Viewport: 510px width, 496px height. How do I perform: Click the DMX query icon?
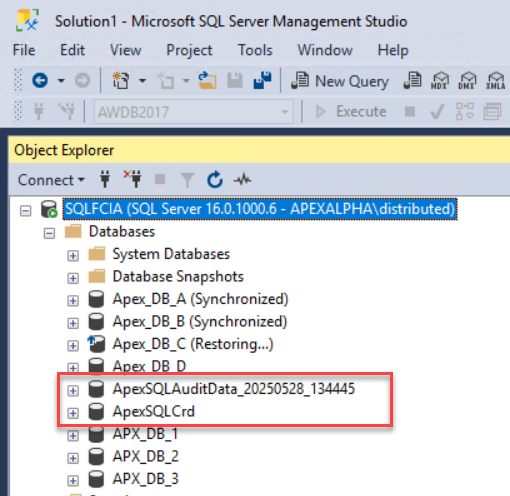point(467,81)
